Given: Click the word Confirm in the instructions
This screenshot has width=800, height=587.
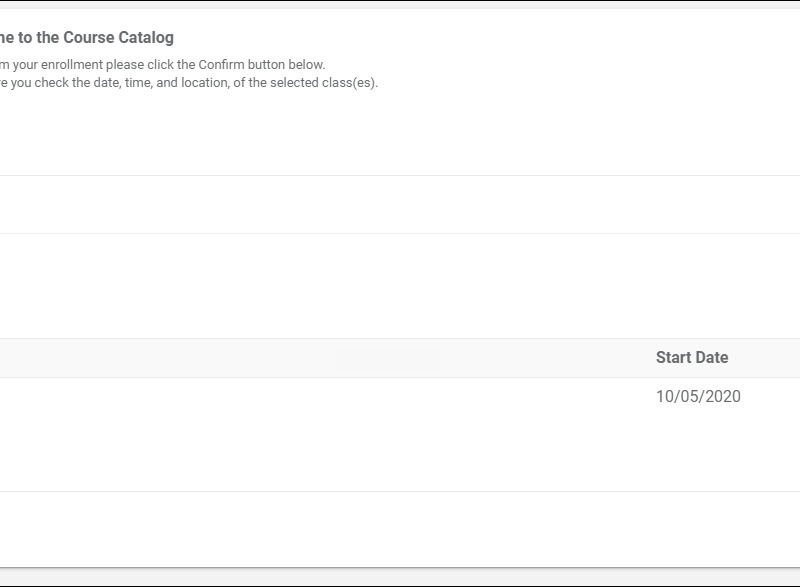Looking at the screenshot, I should click(x=221, y=65).
